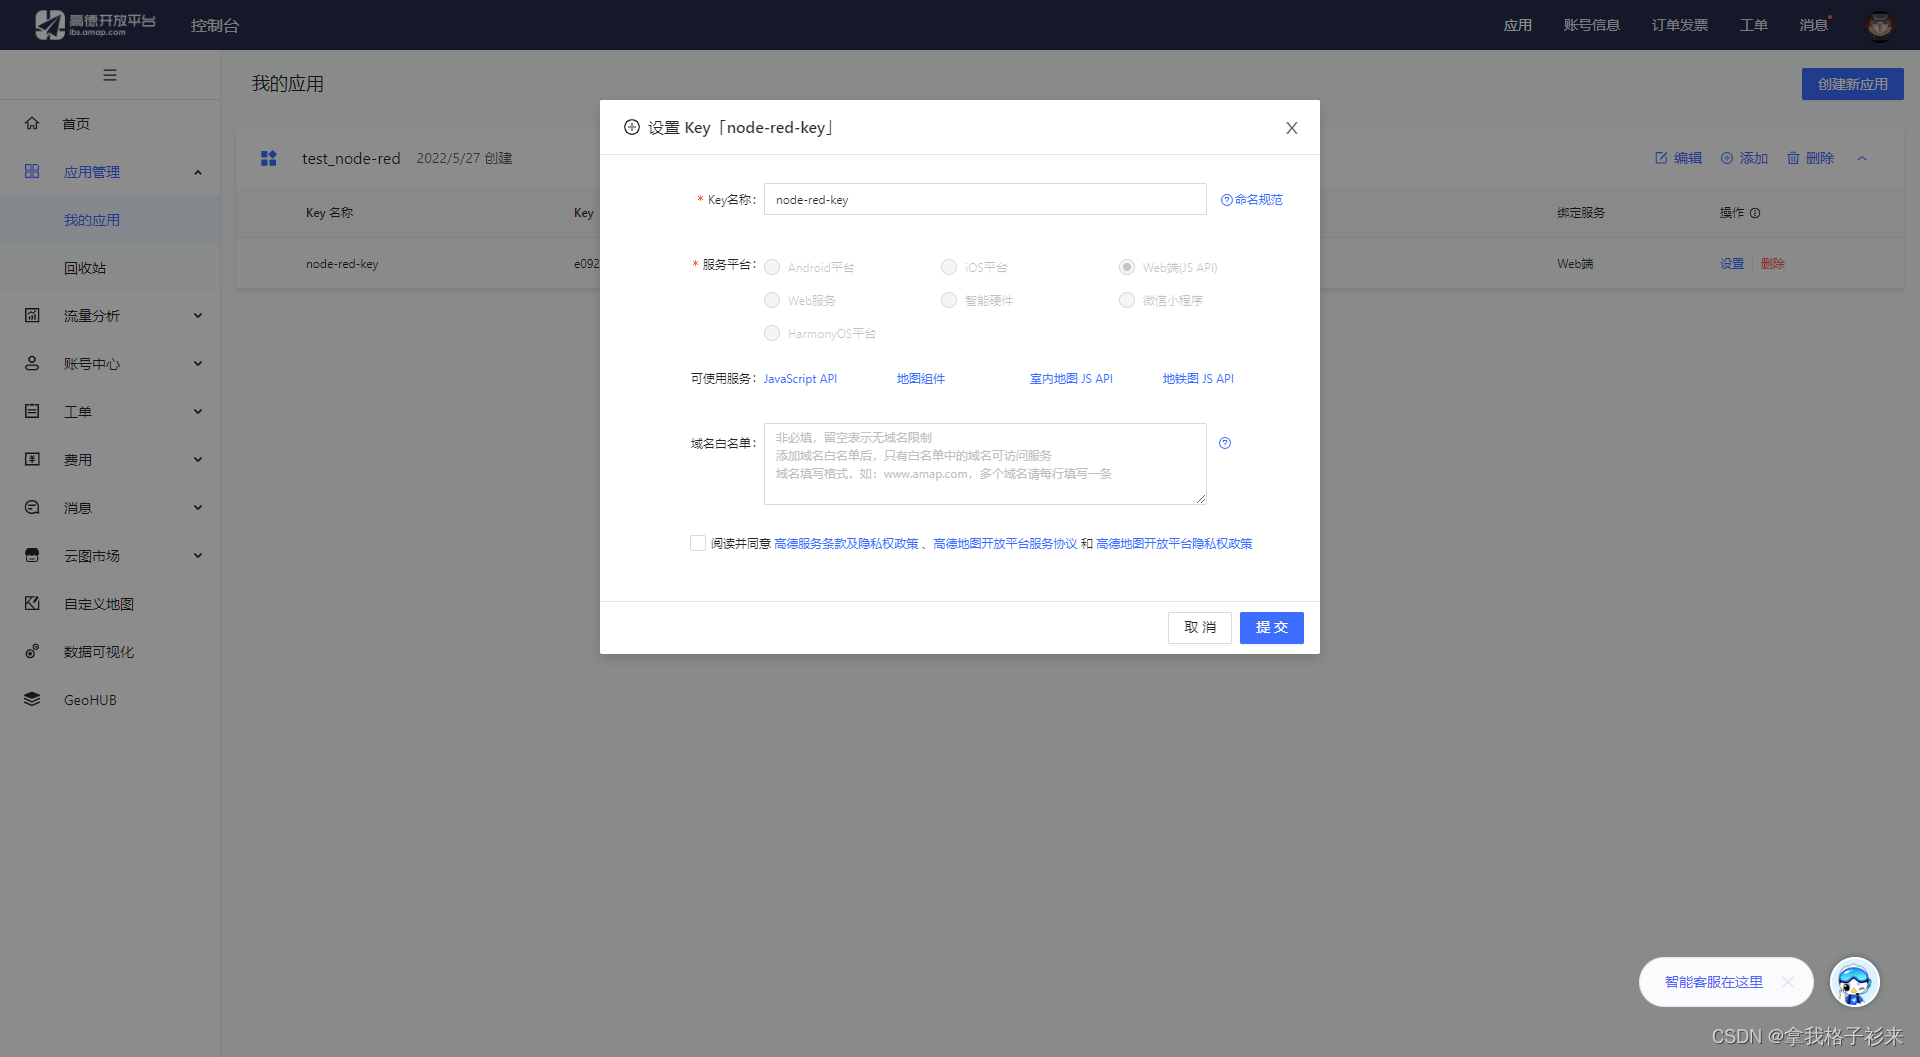Click the 域名白名单 text area
The height and width of the screenshot is (1057, 1920).
(x=985, y=464)
